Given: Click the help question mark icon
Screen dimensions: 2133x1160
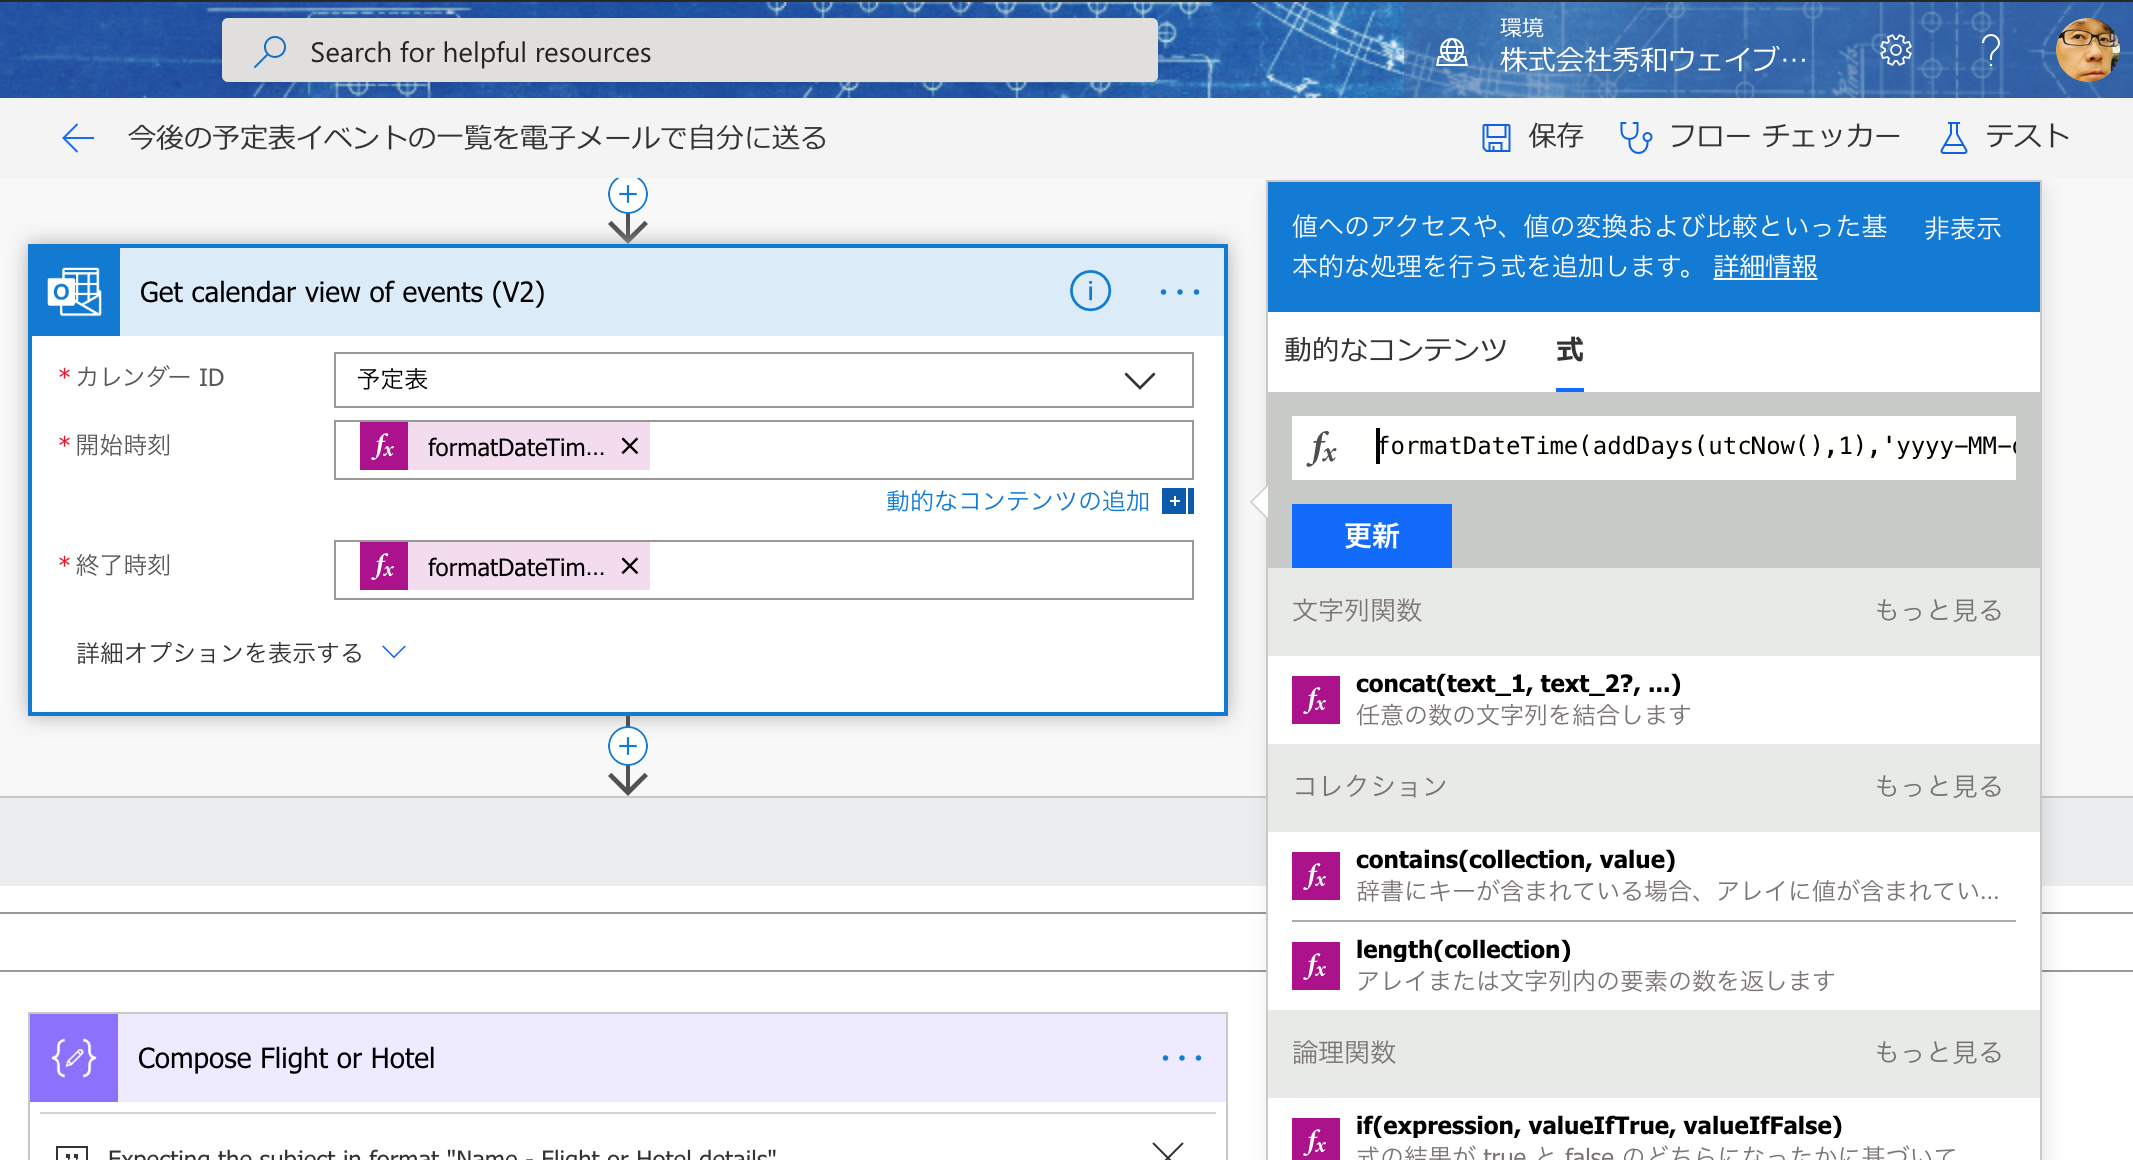Looking at the screenshot, I should (x=1990, y=50).
